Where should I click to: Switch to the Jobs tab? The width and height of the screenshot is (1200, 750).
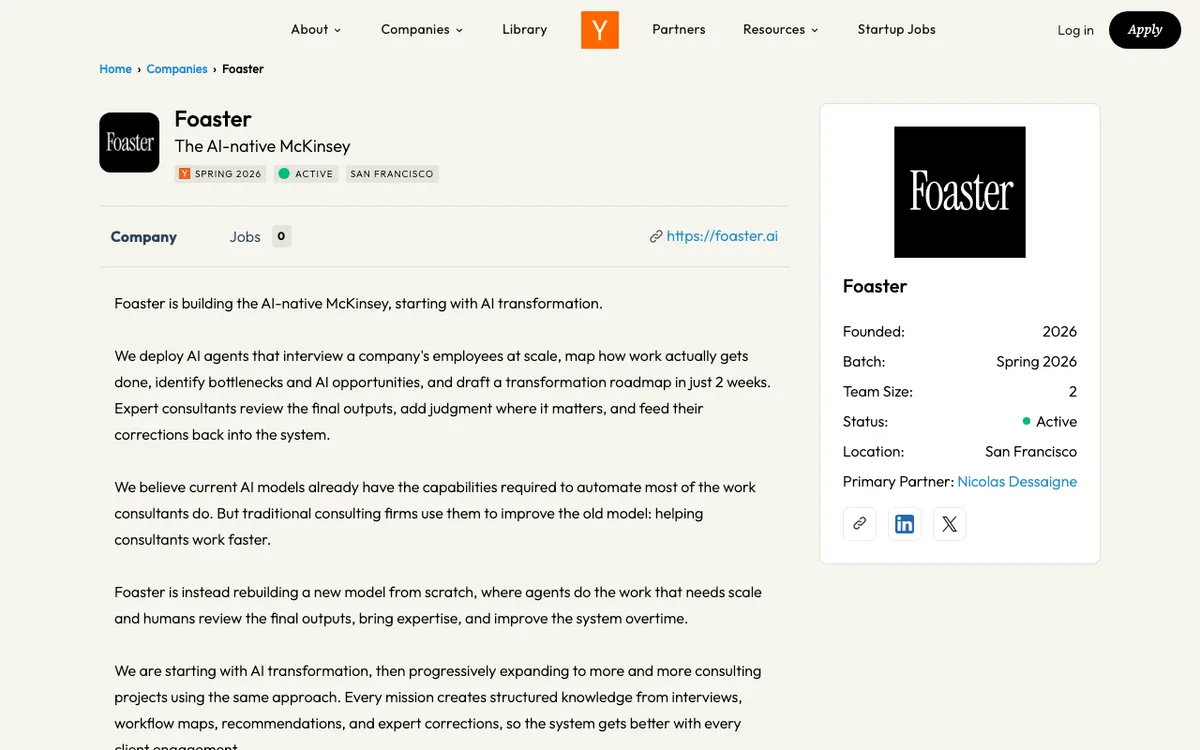click(245, 237)
